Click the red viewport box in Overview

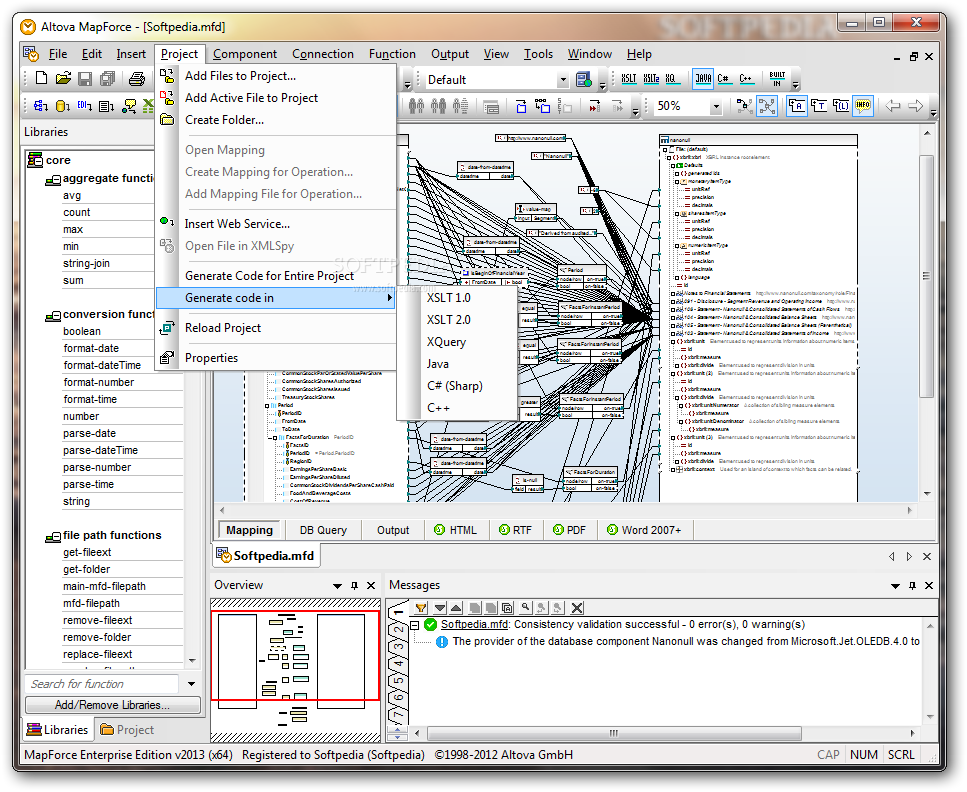tap(295, 655)
